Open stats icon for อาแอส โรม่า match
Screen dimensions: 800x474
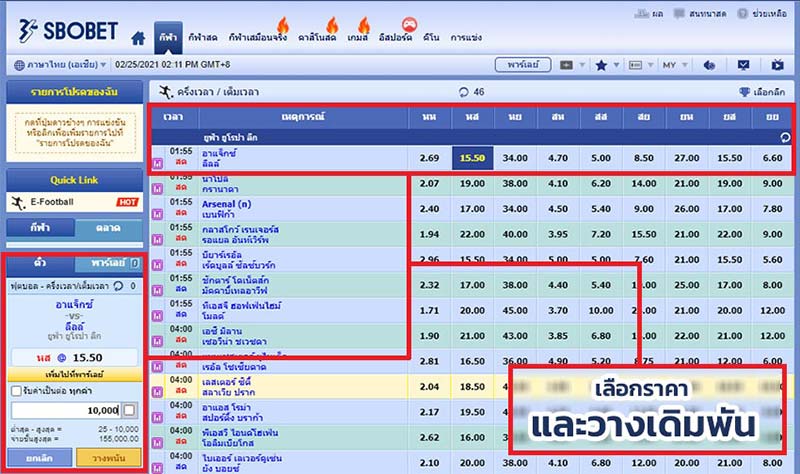[x=157, y=417]
